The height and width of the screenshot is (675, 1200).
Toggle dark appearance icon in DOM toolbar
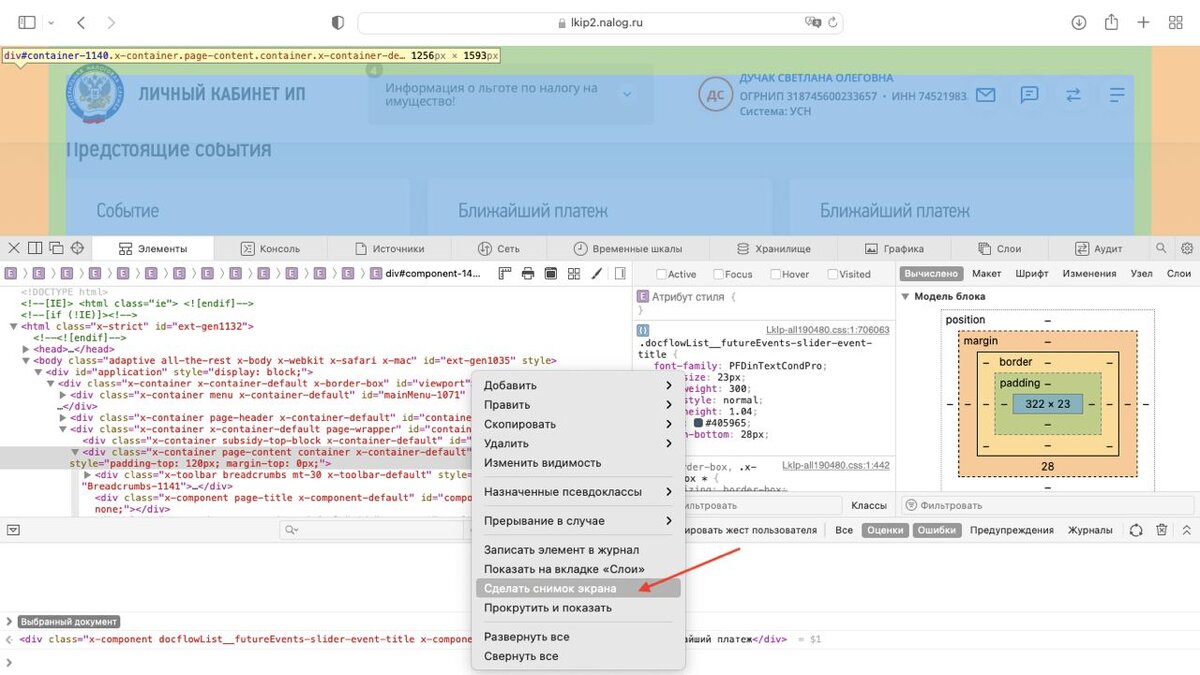pos(551,273)
